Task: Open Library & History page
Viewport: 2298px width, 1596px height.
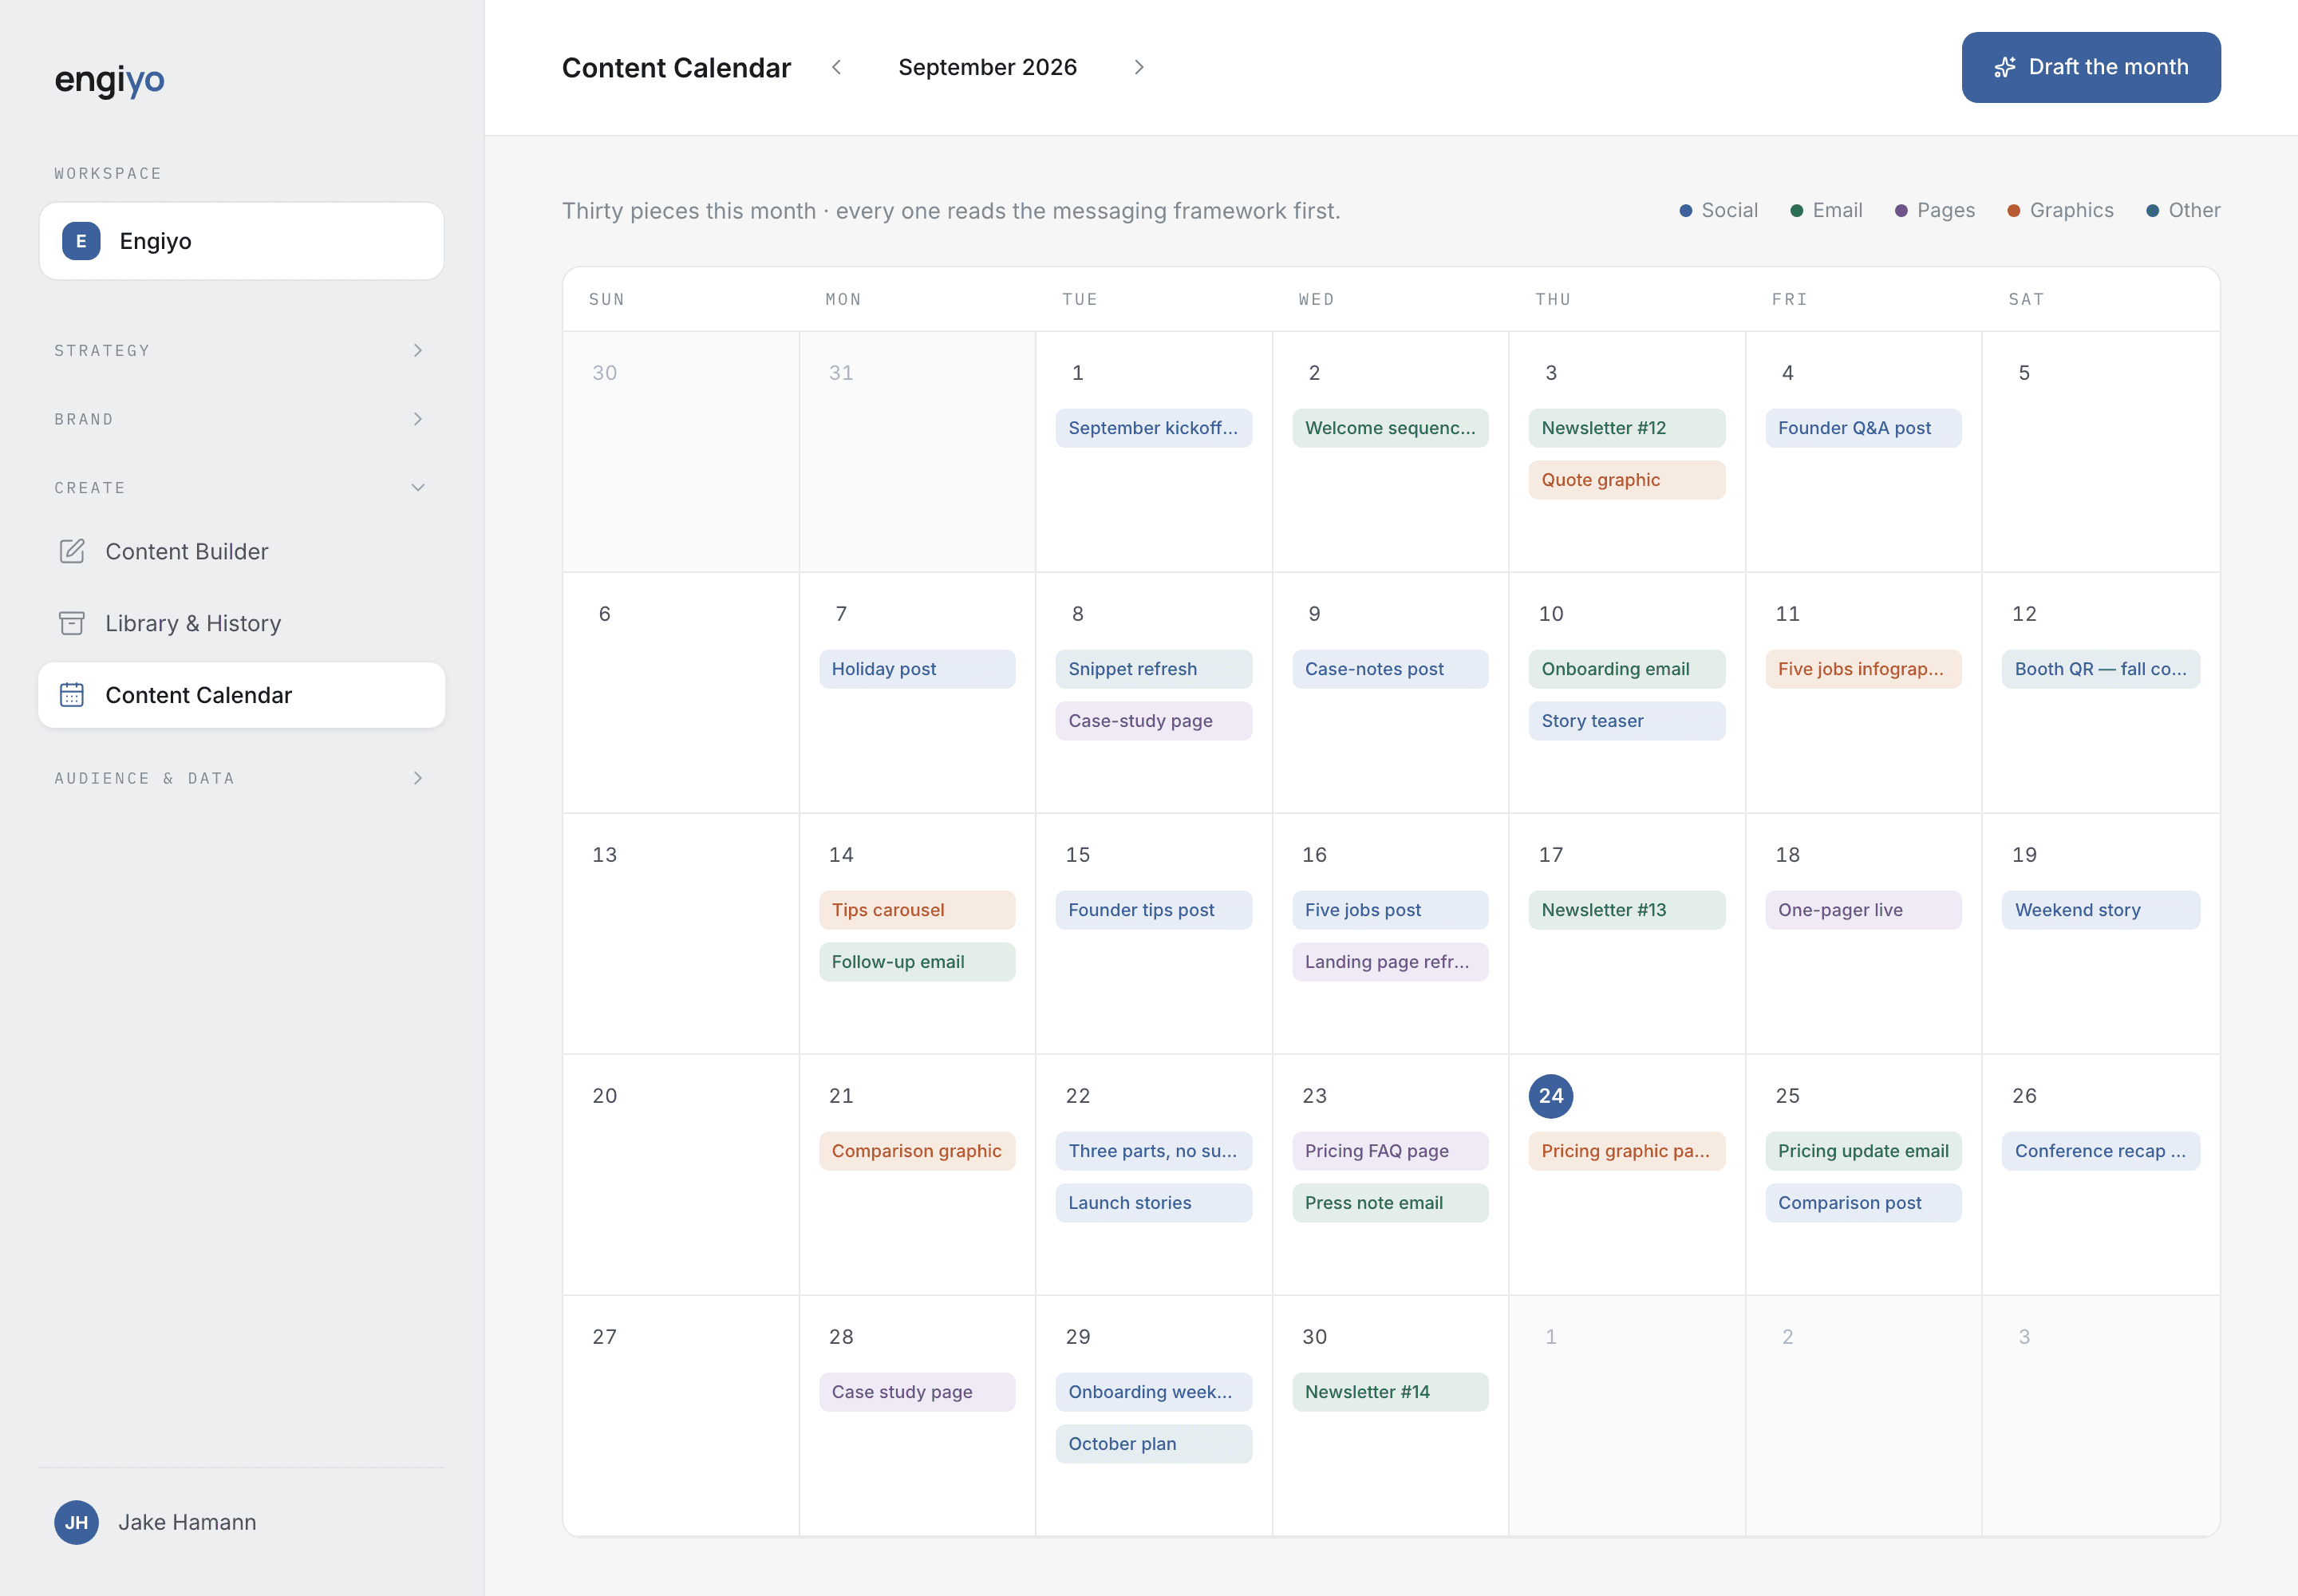Action: coord(241,623)
